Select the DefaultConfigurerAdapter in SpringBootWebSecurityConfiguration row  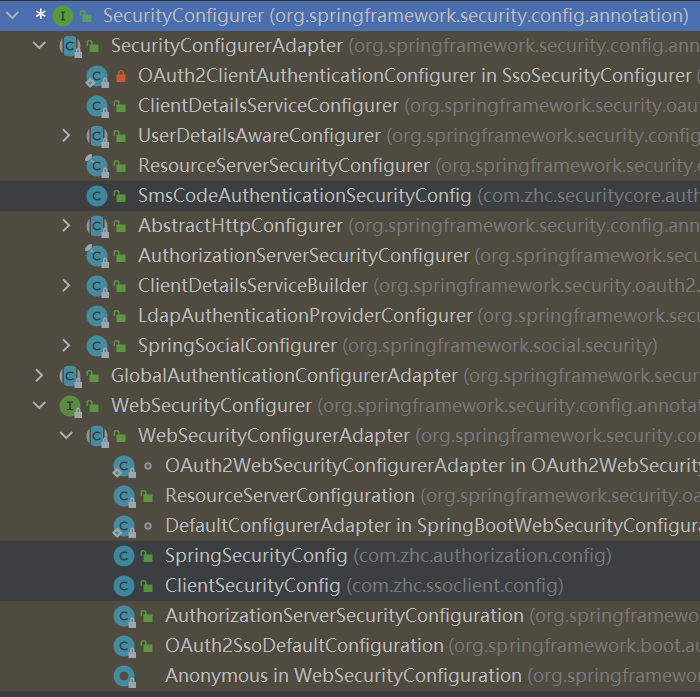point(350,526)
